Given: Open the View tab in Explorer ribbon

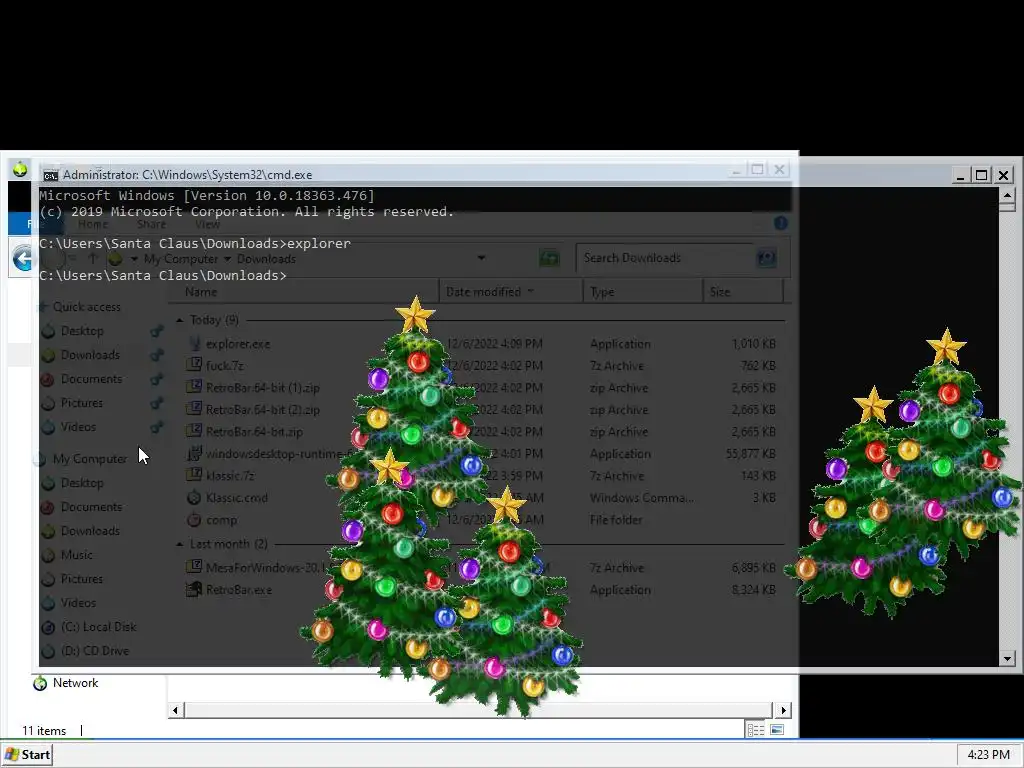Looking at the screenshot, I should (x=207, y=224).
